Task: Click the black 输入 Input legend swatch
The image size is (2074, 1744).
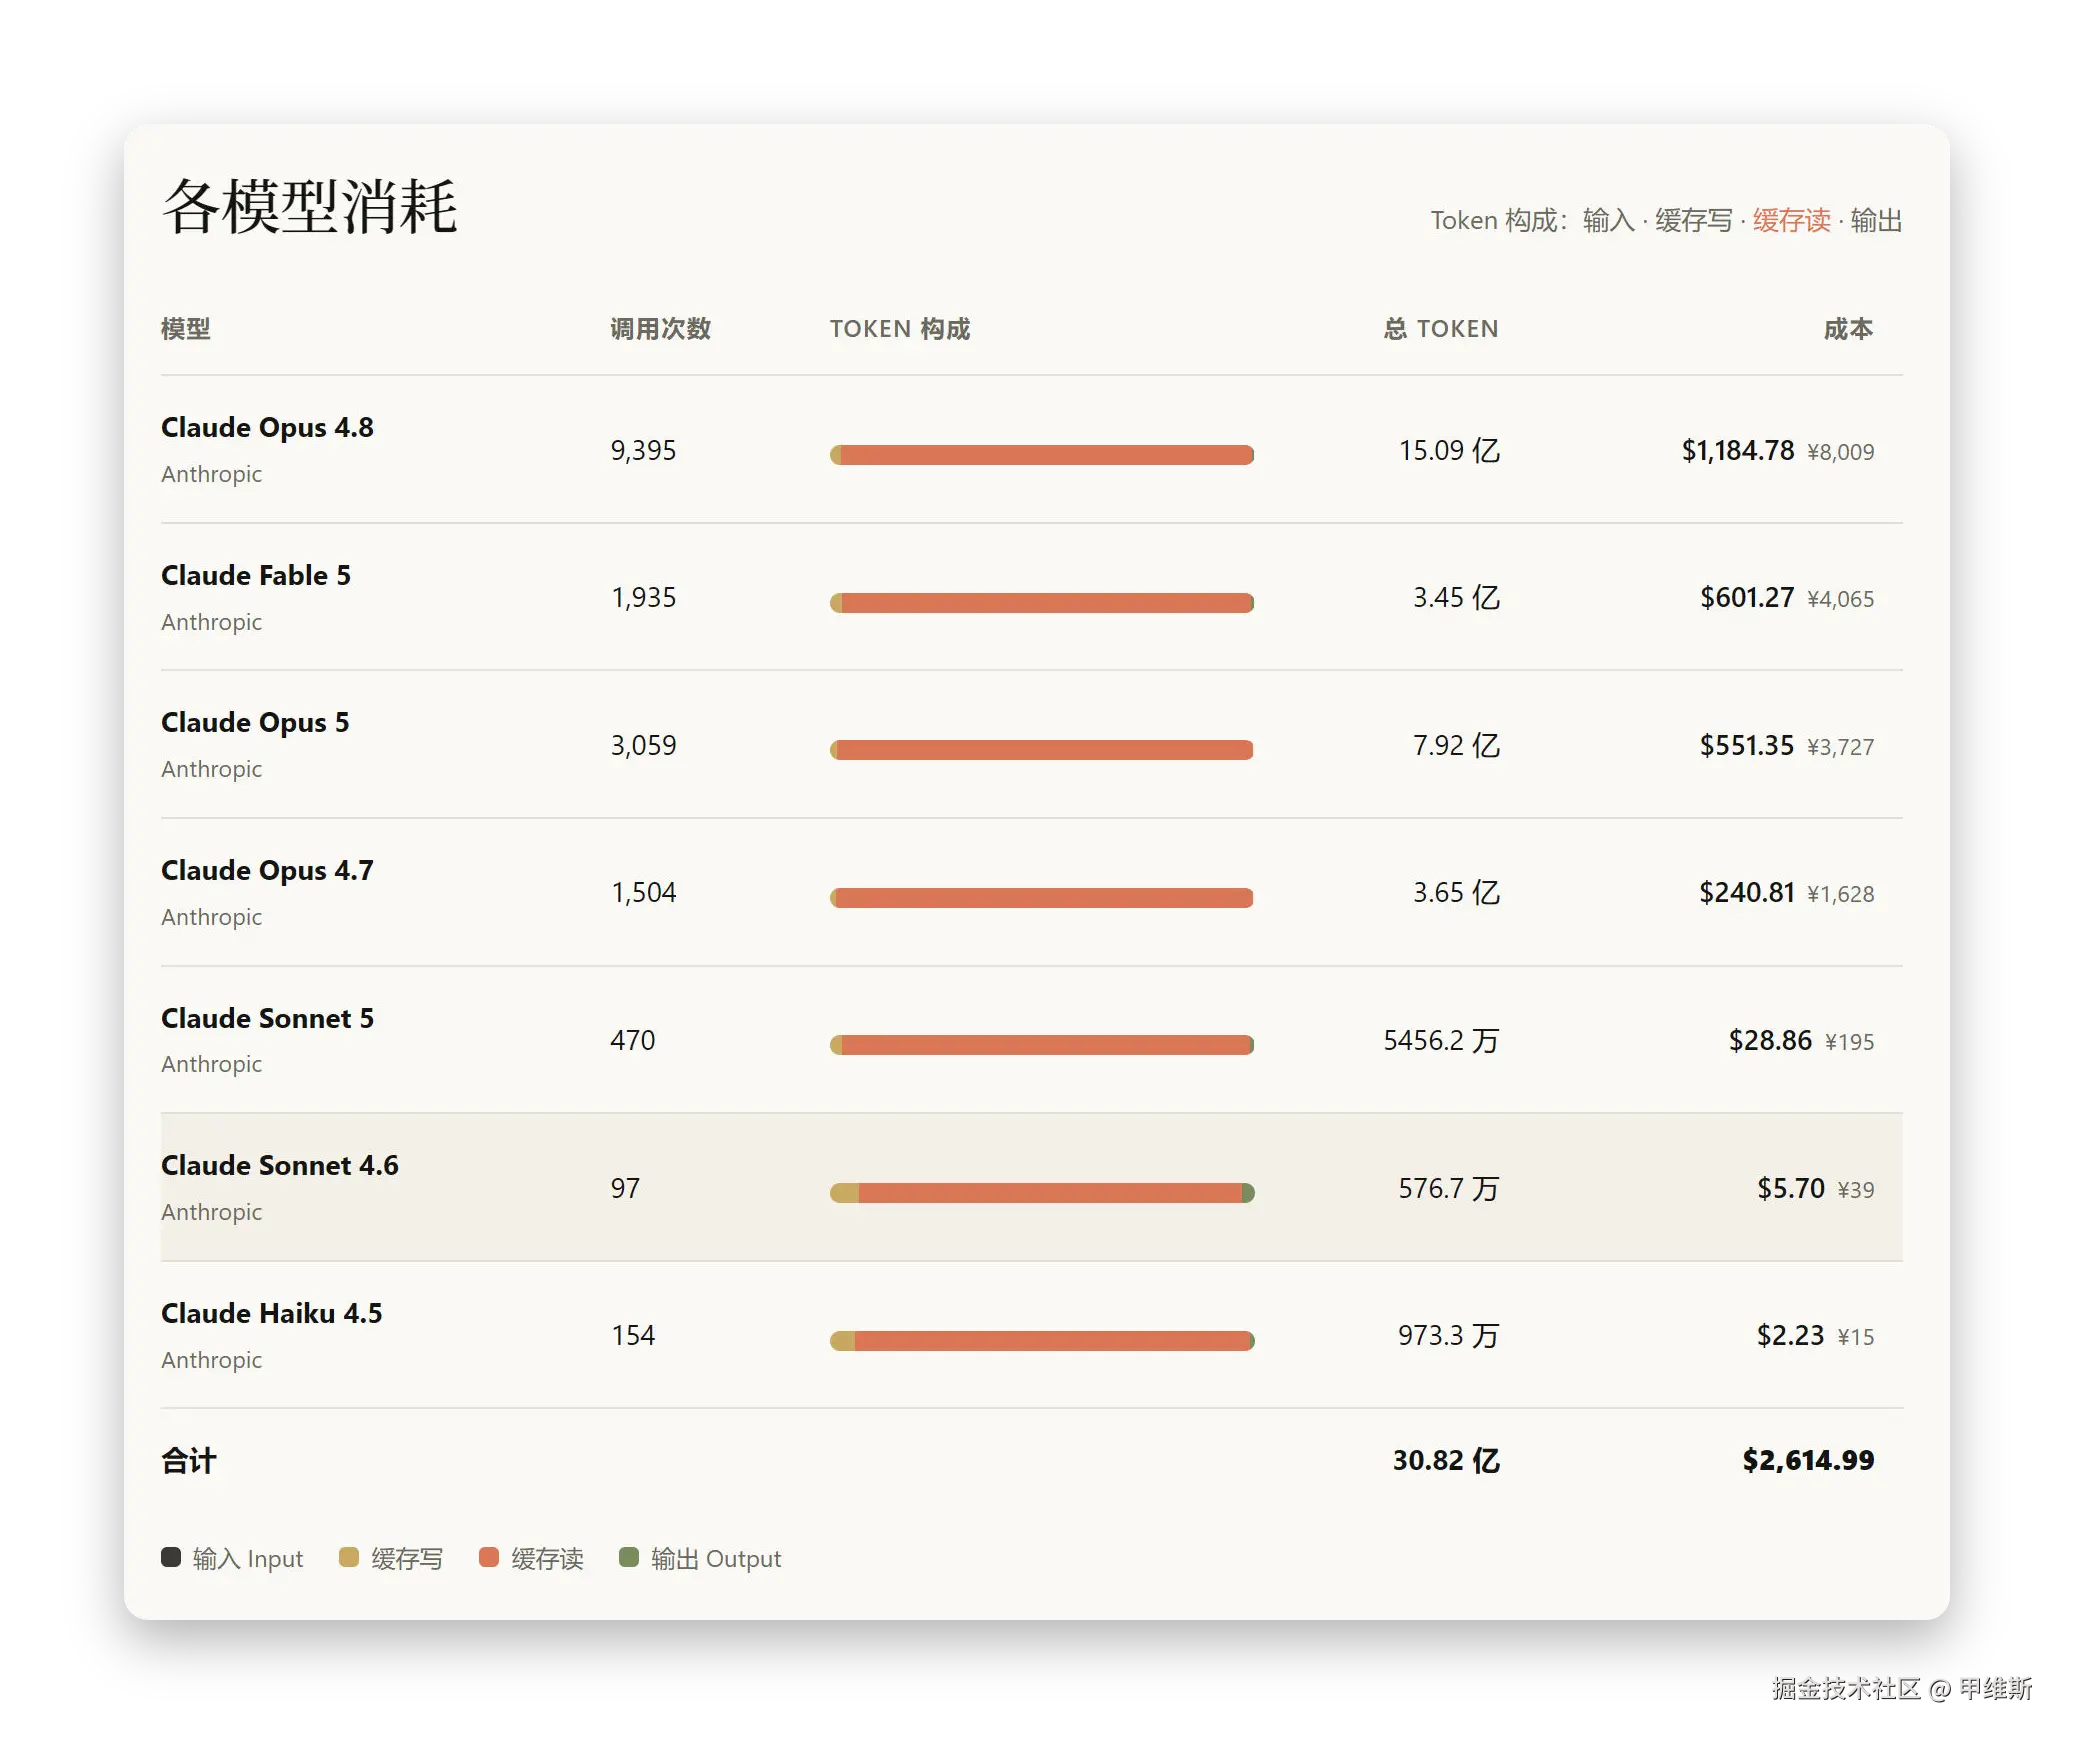Action: tap(171, 1557)
